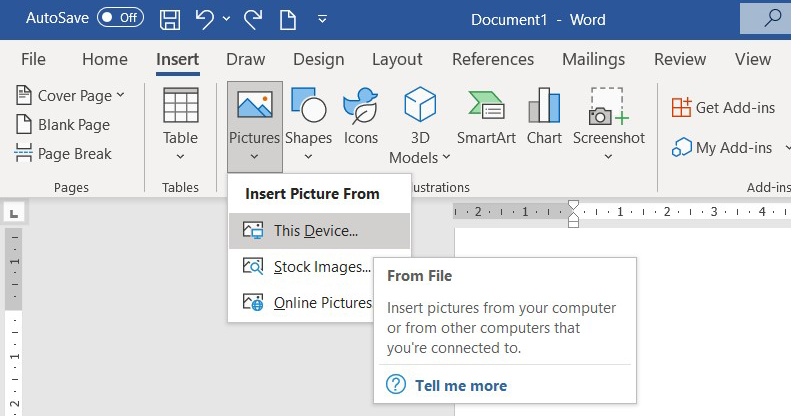Go to the Design tab
The height and width of the screenshot is (416, 791).
coord(319,60)
